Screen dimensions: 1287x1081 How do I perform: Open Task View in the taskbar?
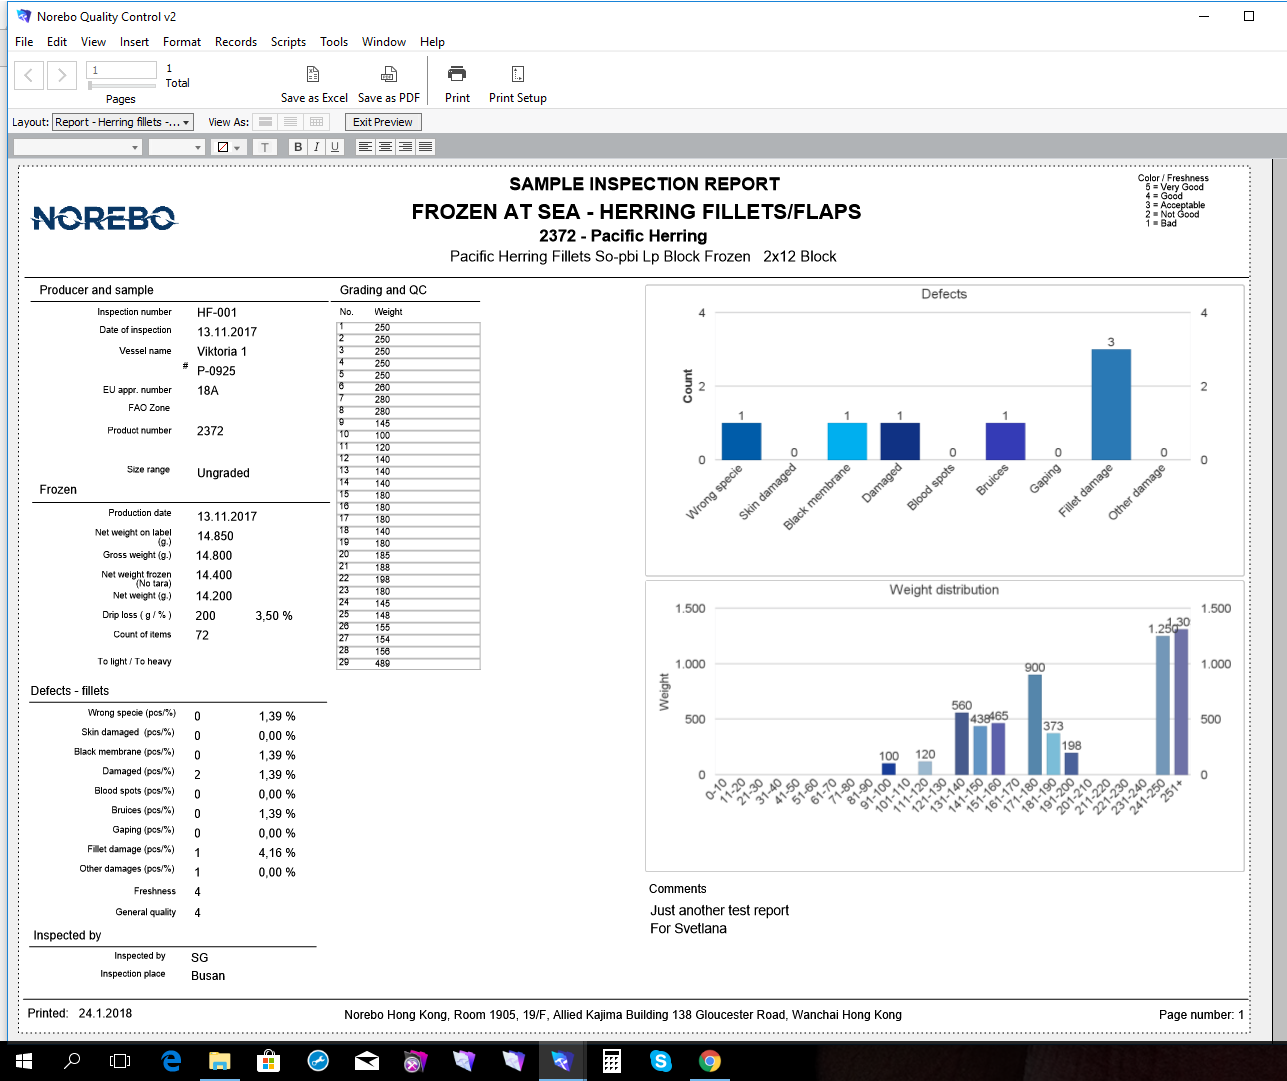[120, 1061]
